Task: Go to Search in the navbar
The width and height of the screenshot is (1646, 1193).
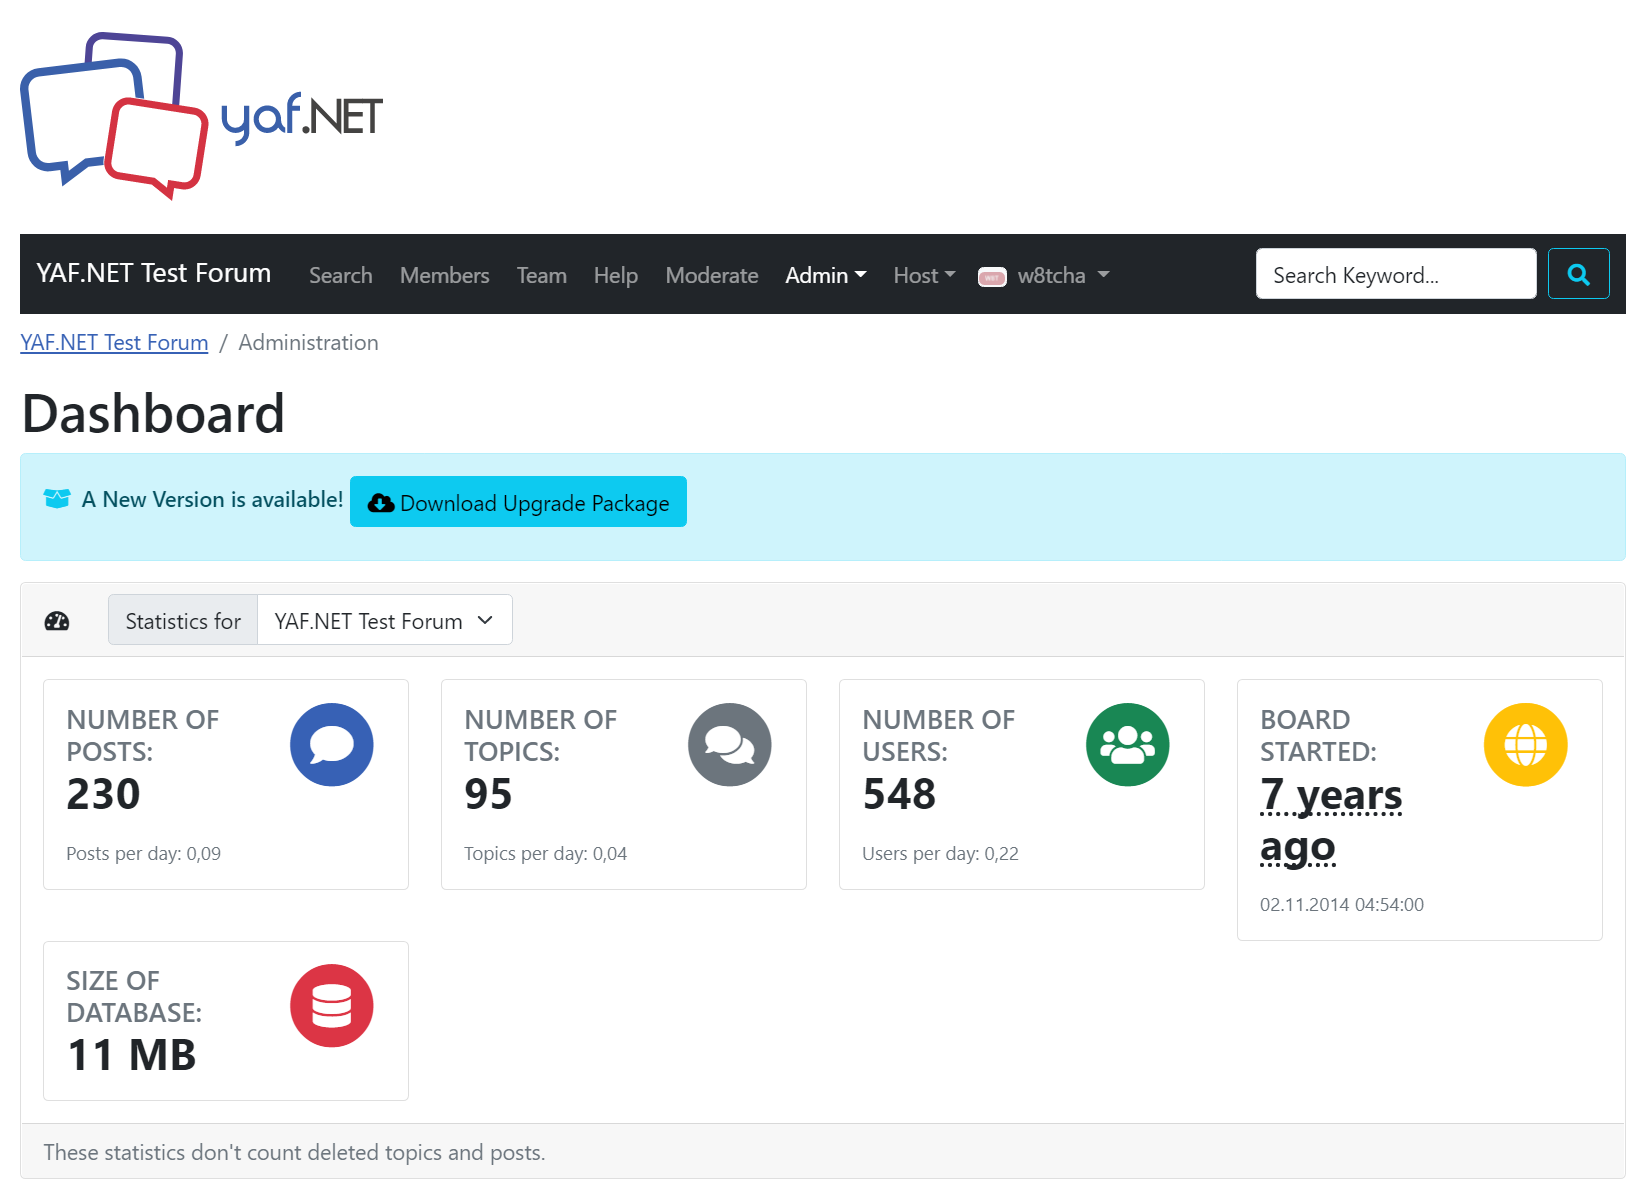Action: (x=341, y=275)
